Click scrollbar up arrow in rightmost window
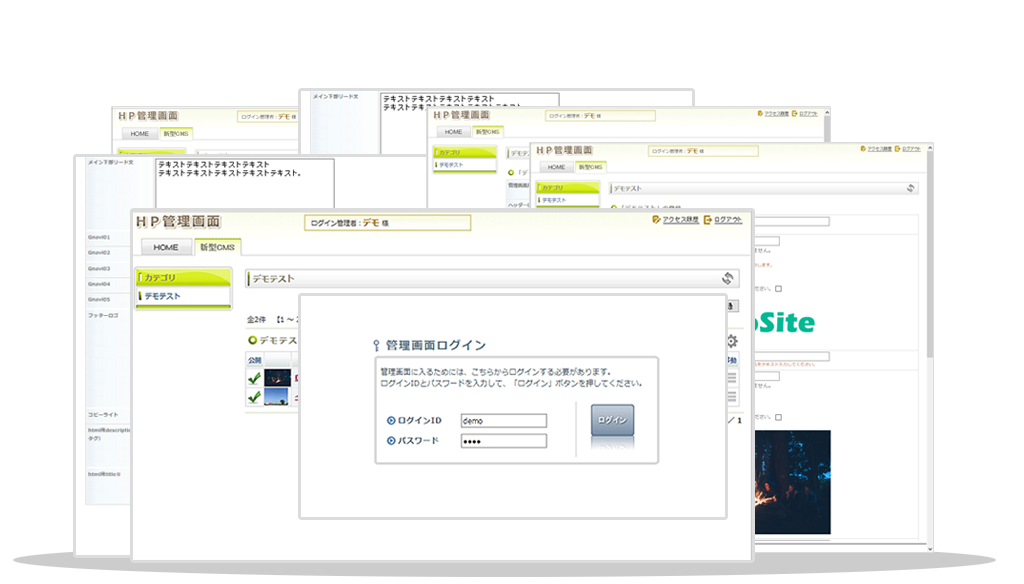 click(930, 148)
